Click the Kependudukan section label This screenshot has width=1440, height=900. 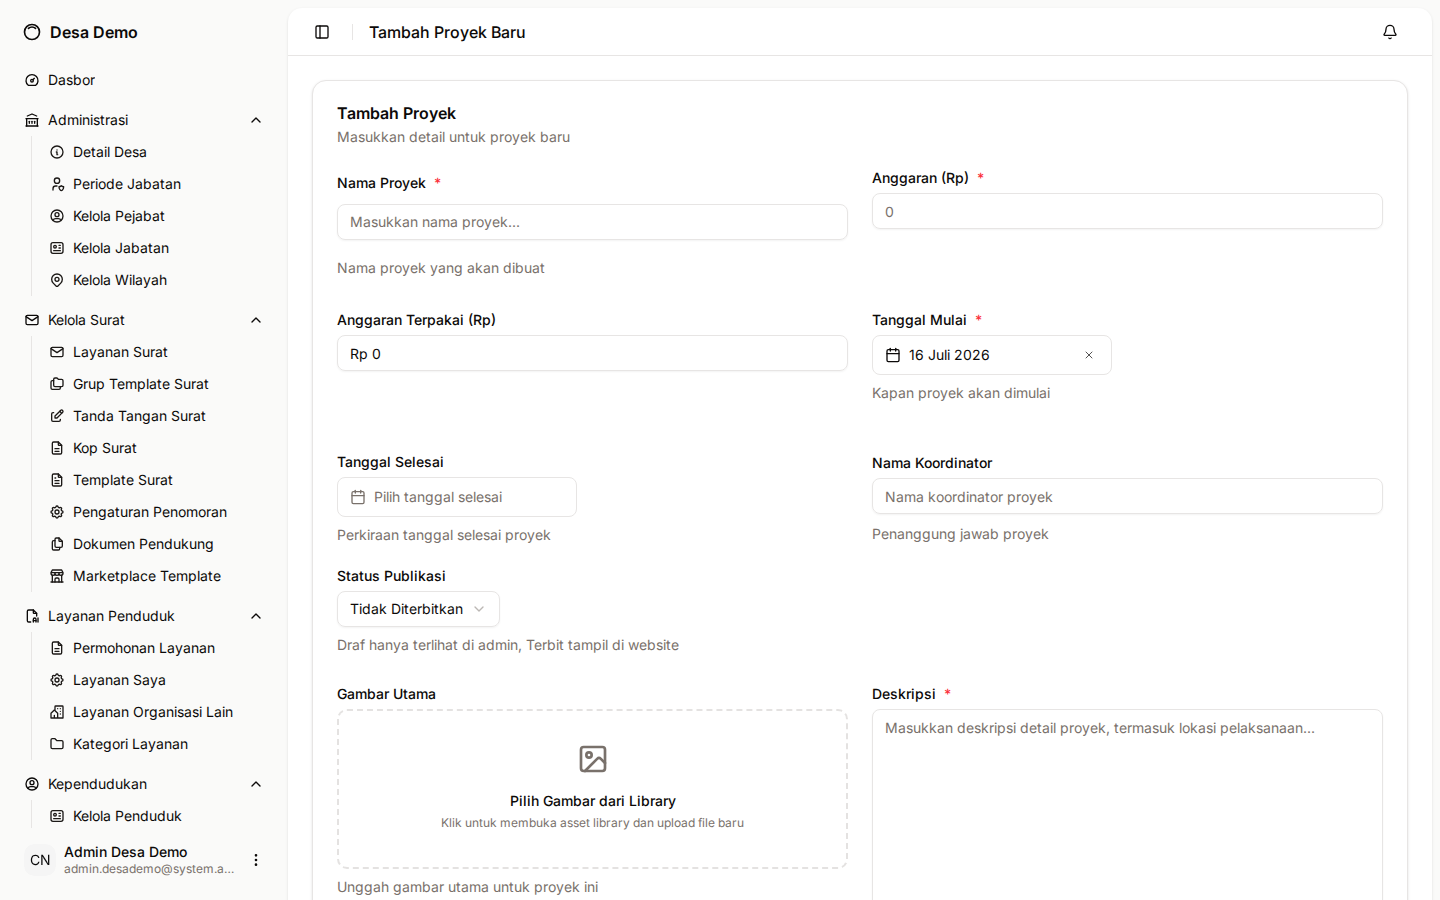pos(97,784)
